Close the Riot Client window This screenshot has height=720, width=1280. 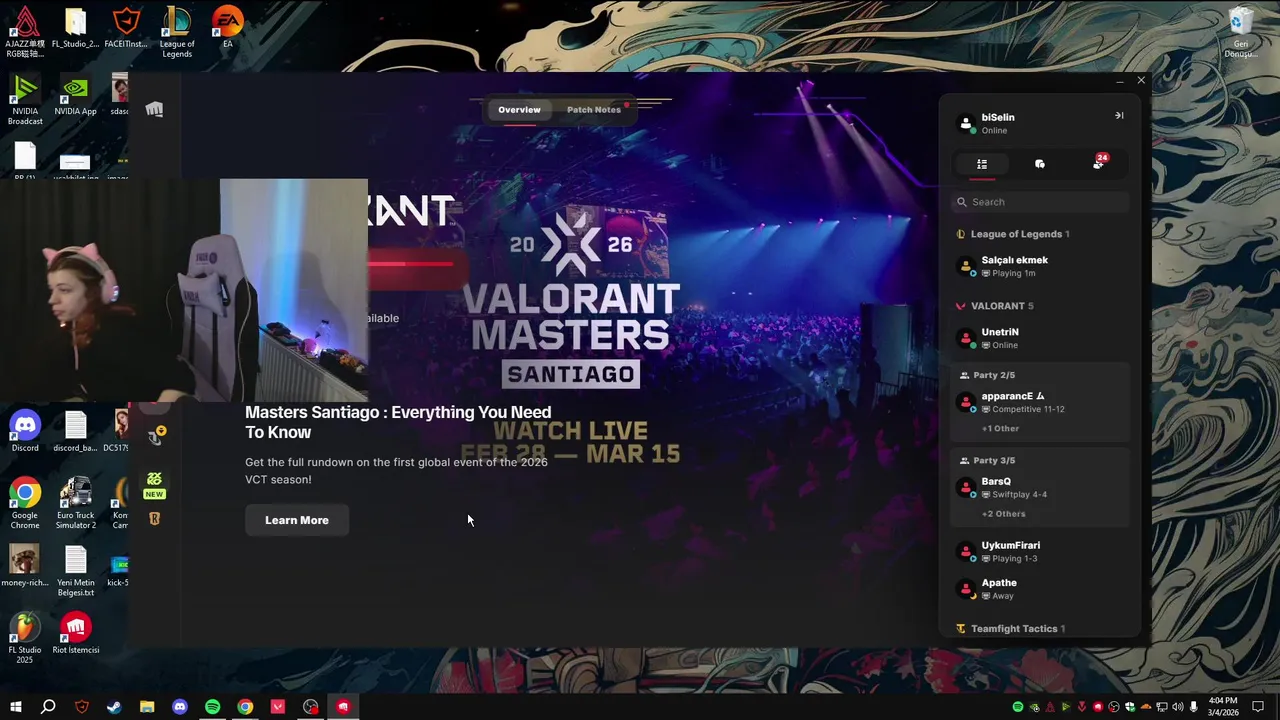point(1141,81)
